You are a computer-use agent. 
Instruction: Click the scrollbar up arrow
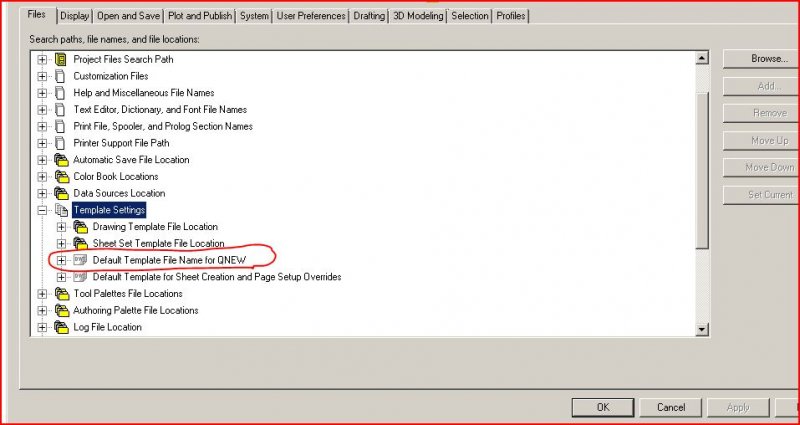[x=703, y=59]
